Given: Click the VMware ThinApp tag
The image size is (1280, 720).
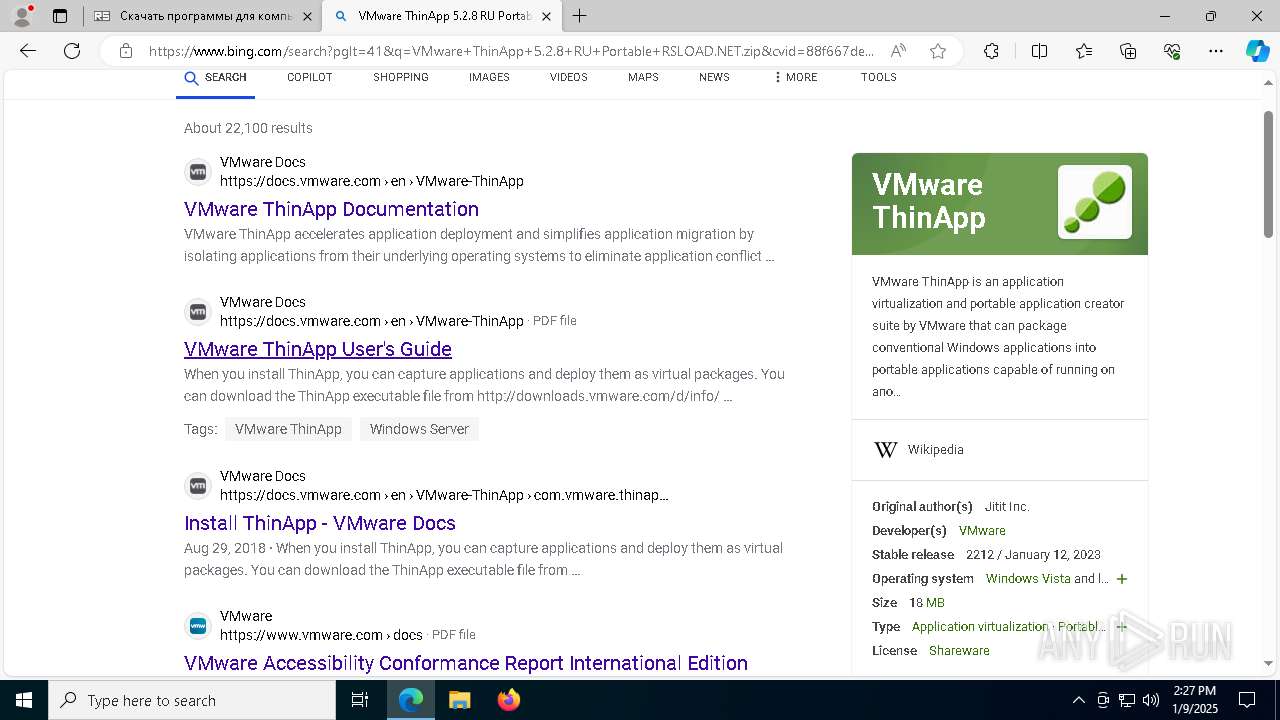Looking at the screenshot, I should tap(288, 429).
